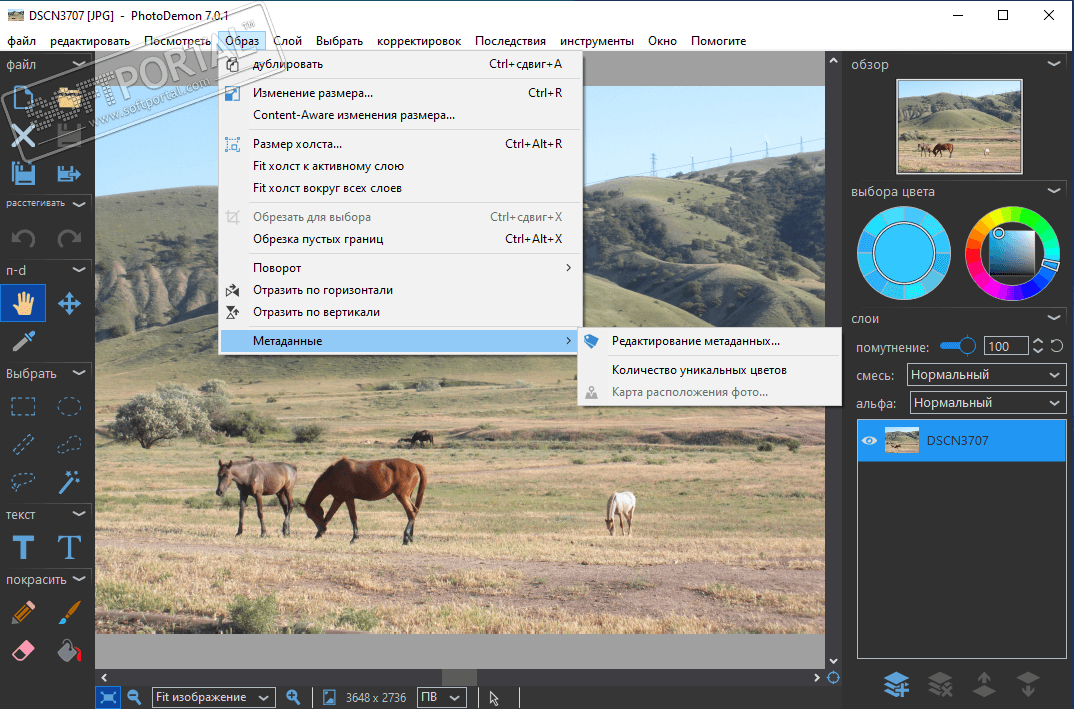Select the Move layer tool
This screenshot has width=1074, height=709.
point(68,303)
